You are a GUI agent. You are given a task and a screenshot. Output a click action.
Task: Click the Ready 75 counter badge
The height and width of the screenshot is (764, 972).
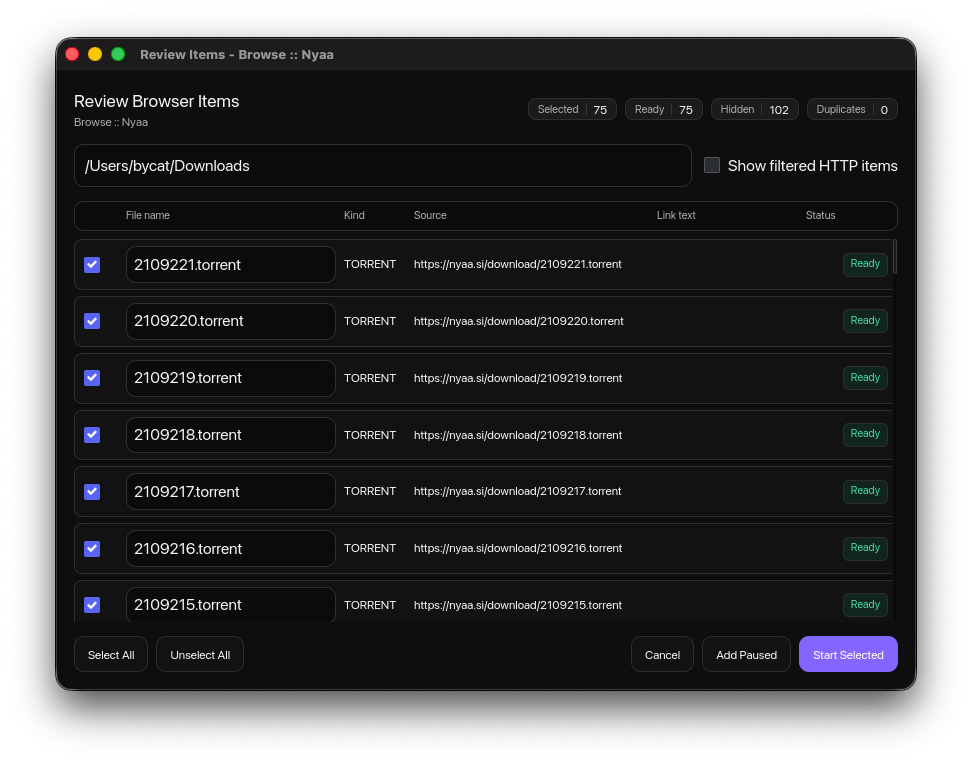[663, 109]
